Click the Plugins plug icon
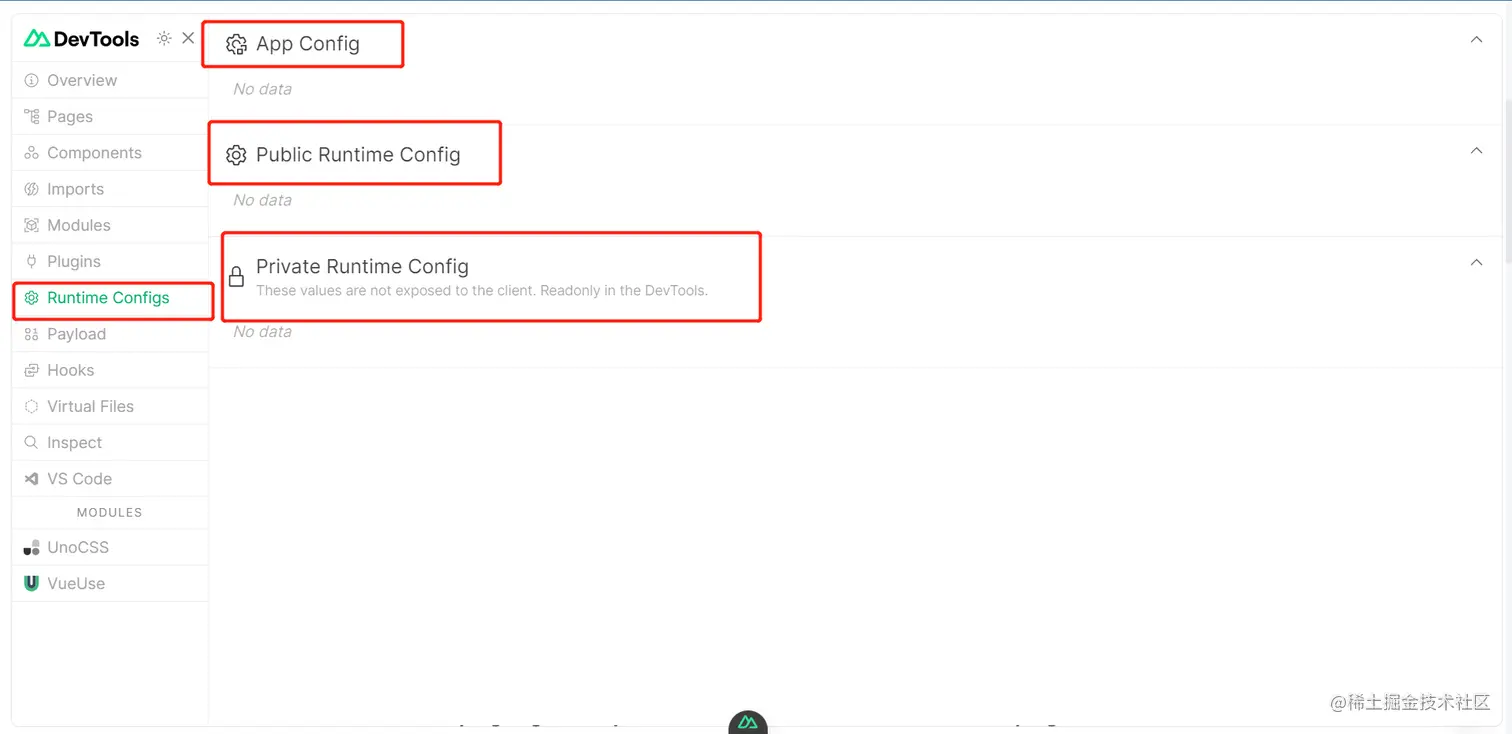 tap(31, 261)
